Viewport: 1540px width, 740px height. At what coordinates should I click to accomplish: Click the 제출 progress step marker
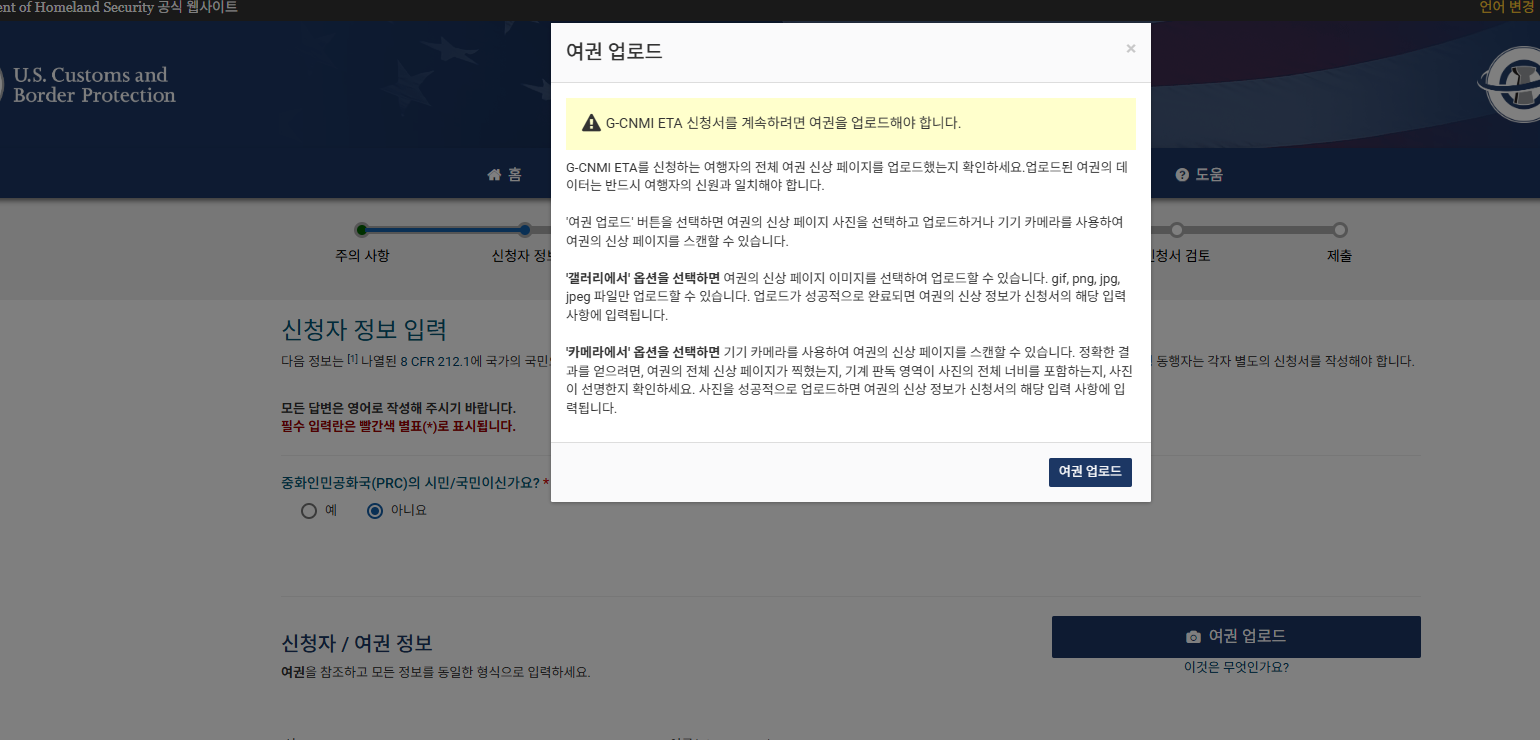tap(1340, 230)
